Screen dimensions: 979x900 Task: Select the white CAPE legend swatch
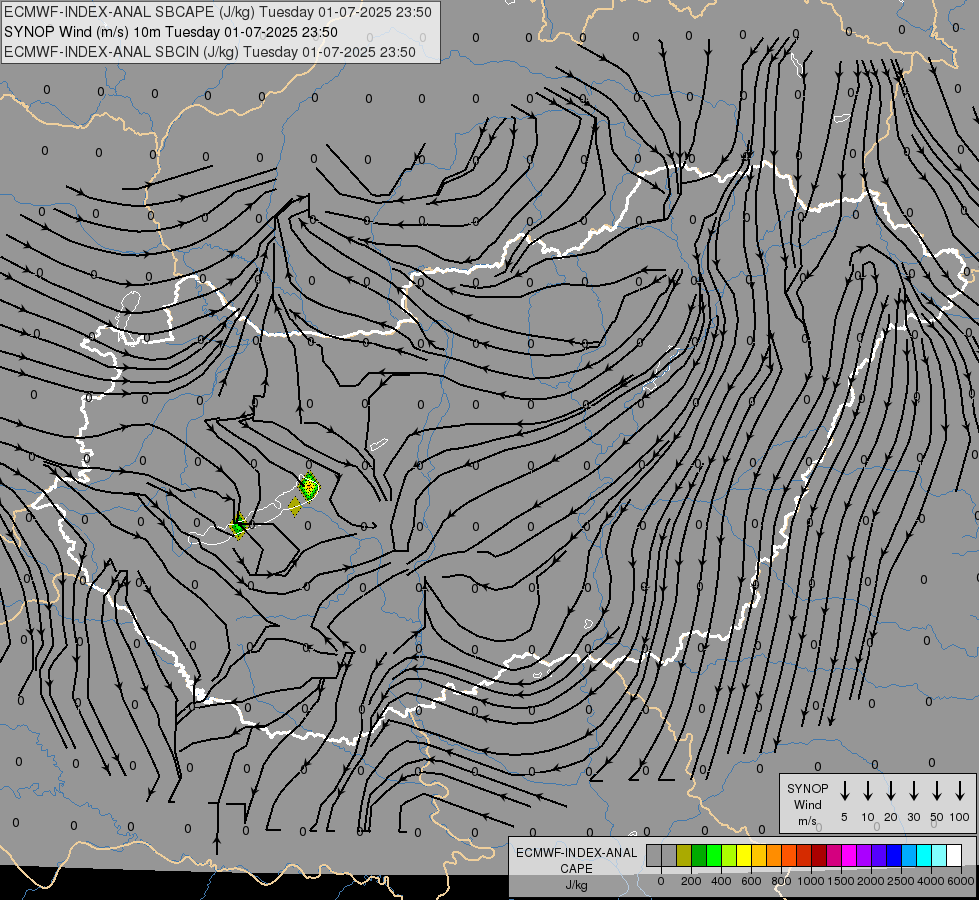[953, 855]
